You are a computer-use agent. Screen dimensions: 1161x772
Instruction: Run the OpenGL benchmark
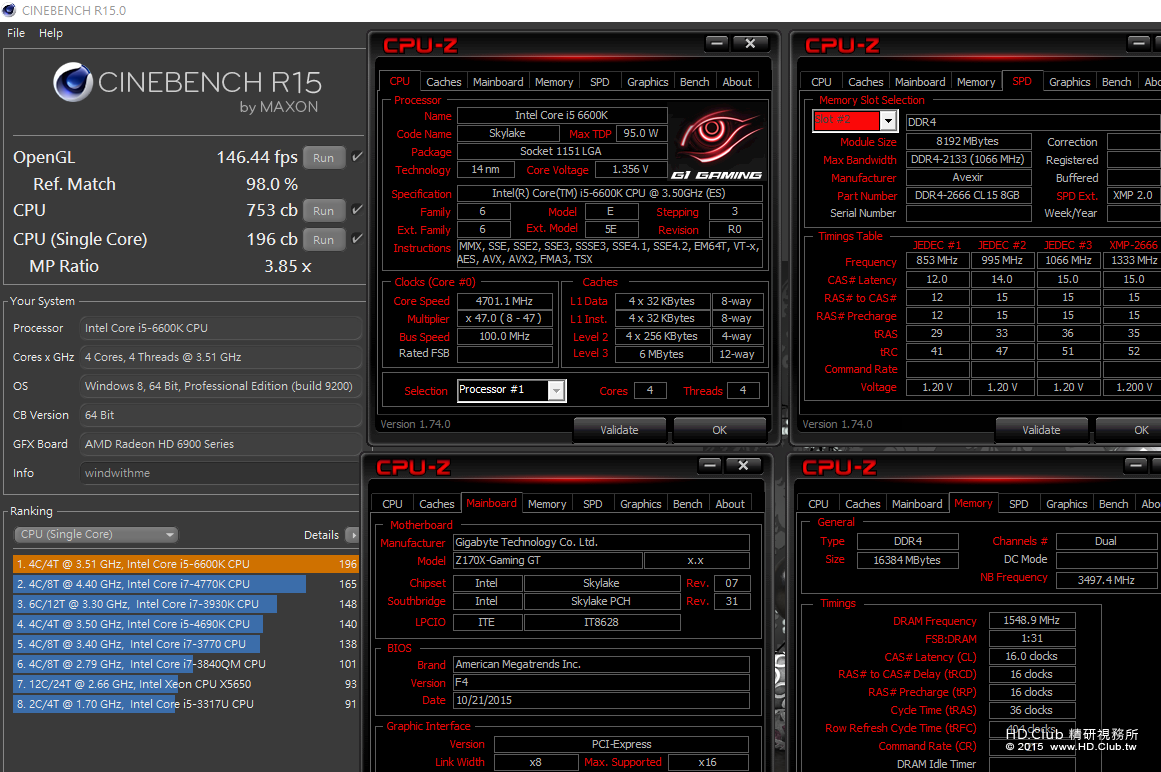click(x=324, y=158)
